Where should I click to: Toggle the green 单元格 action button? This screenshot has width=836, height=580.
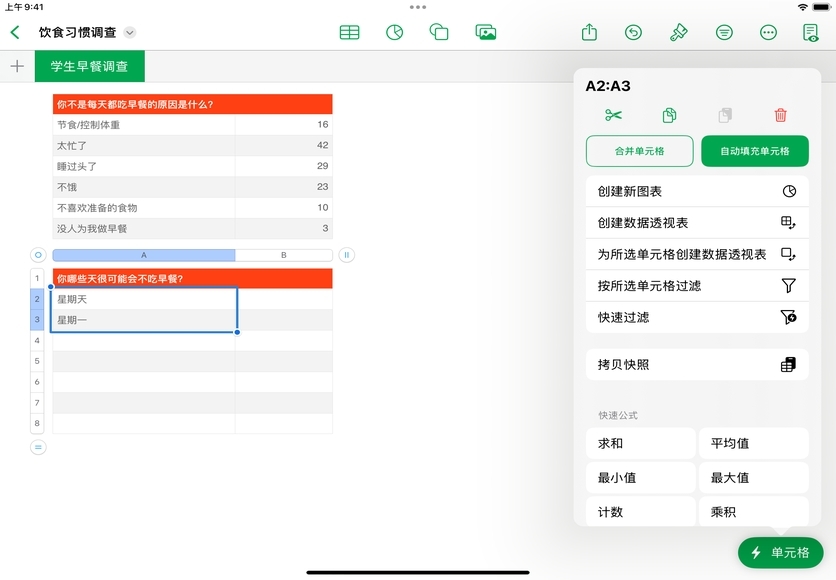click(780, 552)
